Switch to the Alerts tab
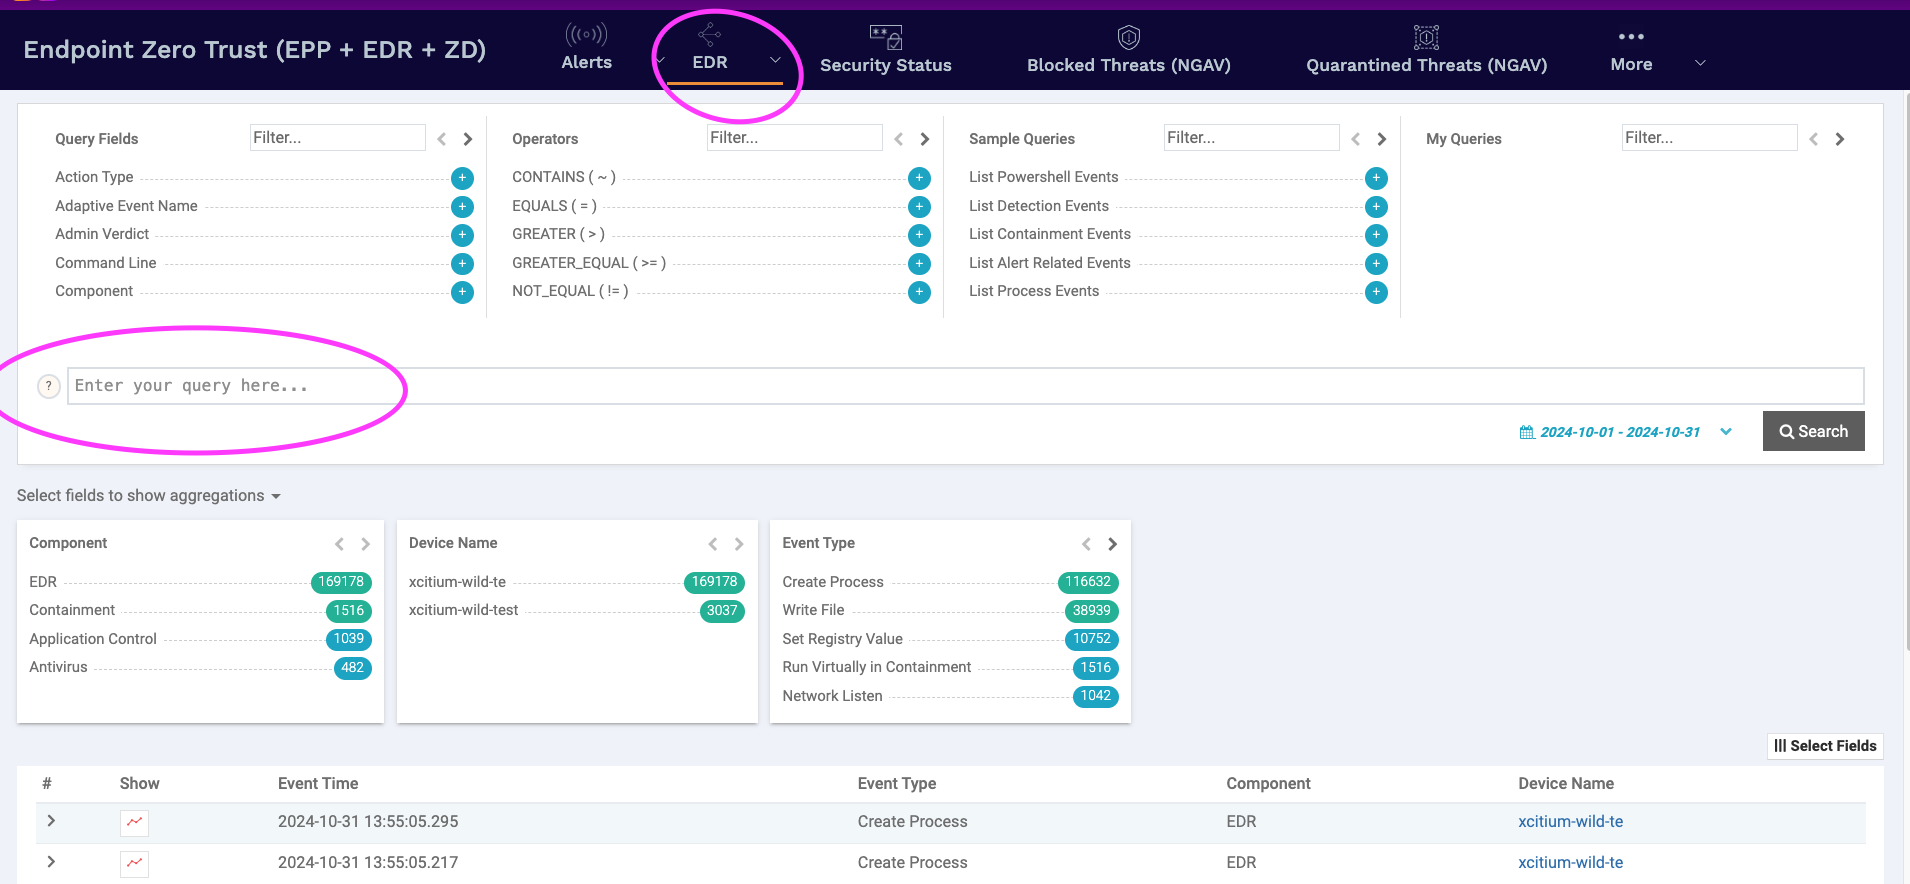Screen dimensions: 1910x884 (x=586, y=48)
